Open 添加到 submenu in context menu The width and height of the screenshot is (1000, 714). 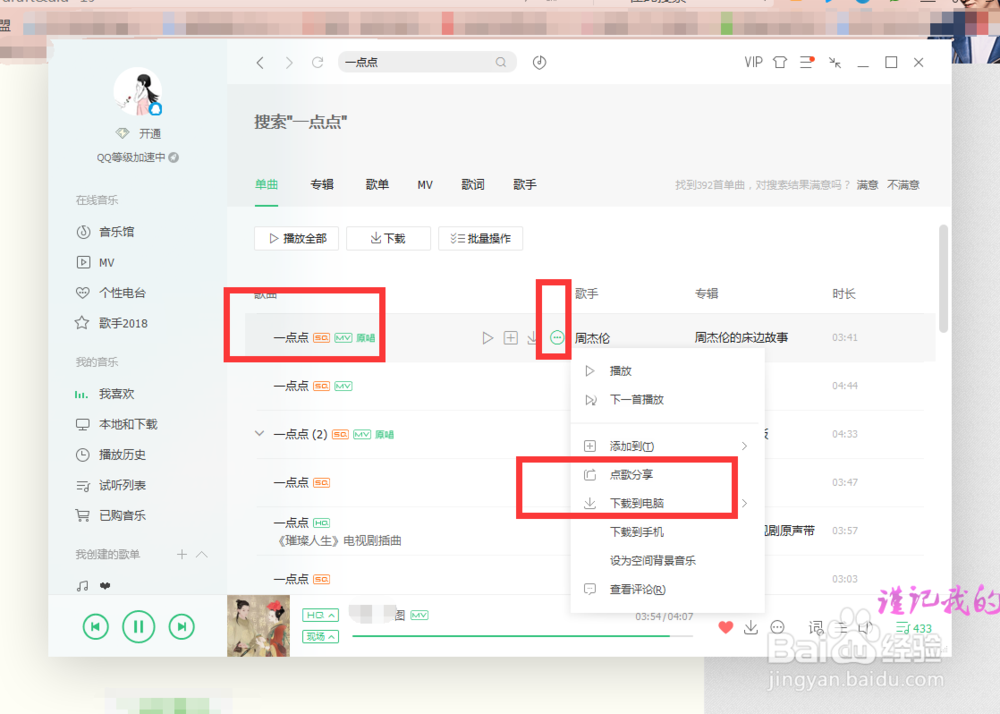coord(667,446)
